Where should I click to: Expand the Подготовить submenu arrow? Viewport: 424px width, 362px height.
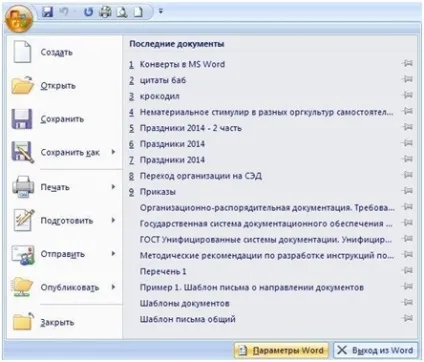tap(113, 220)
